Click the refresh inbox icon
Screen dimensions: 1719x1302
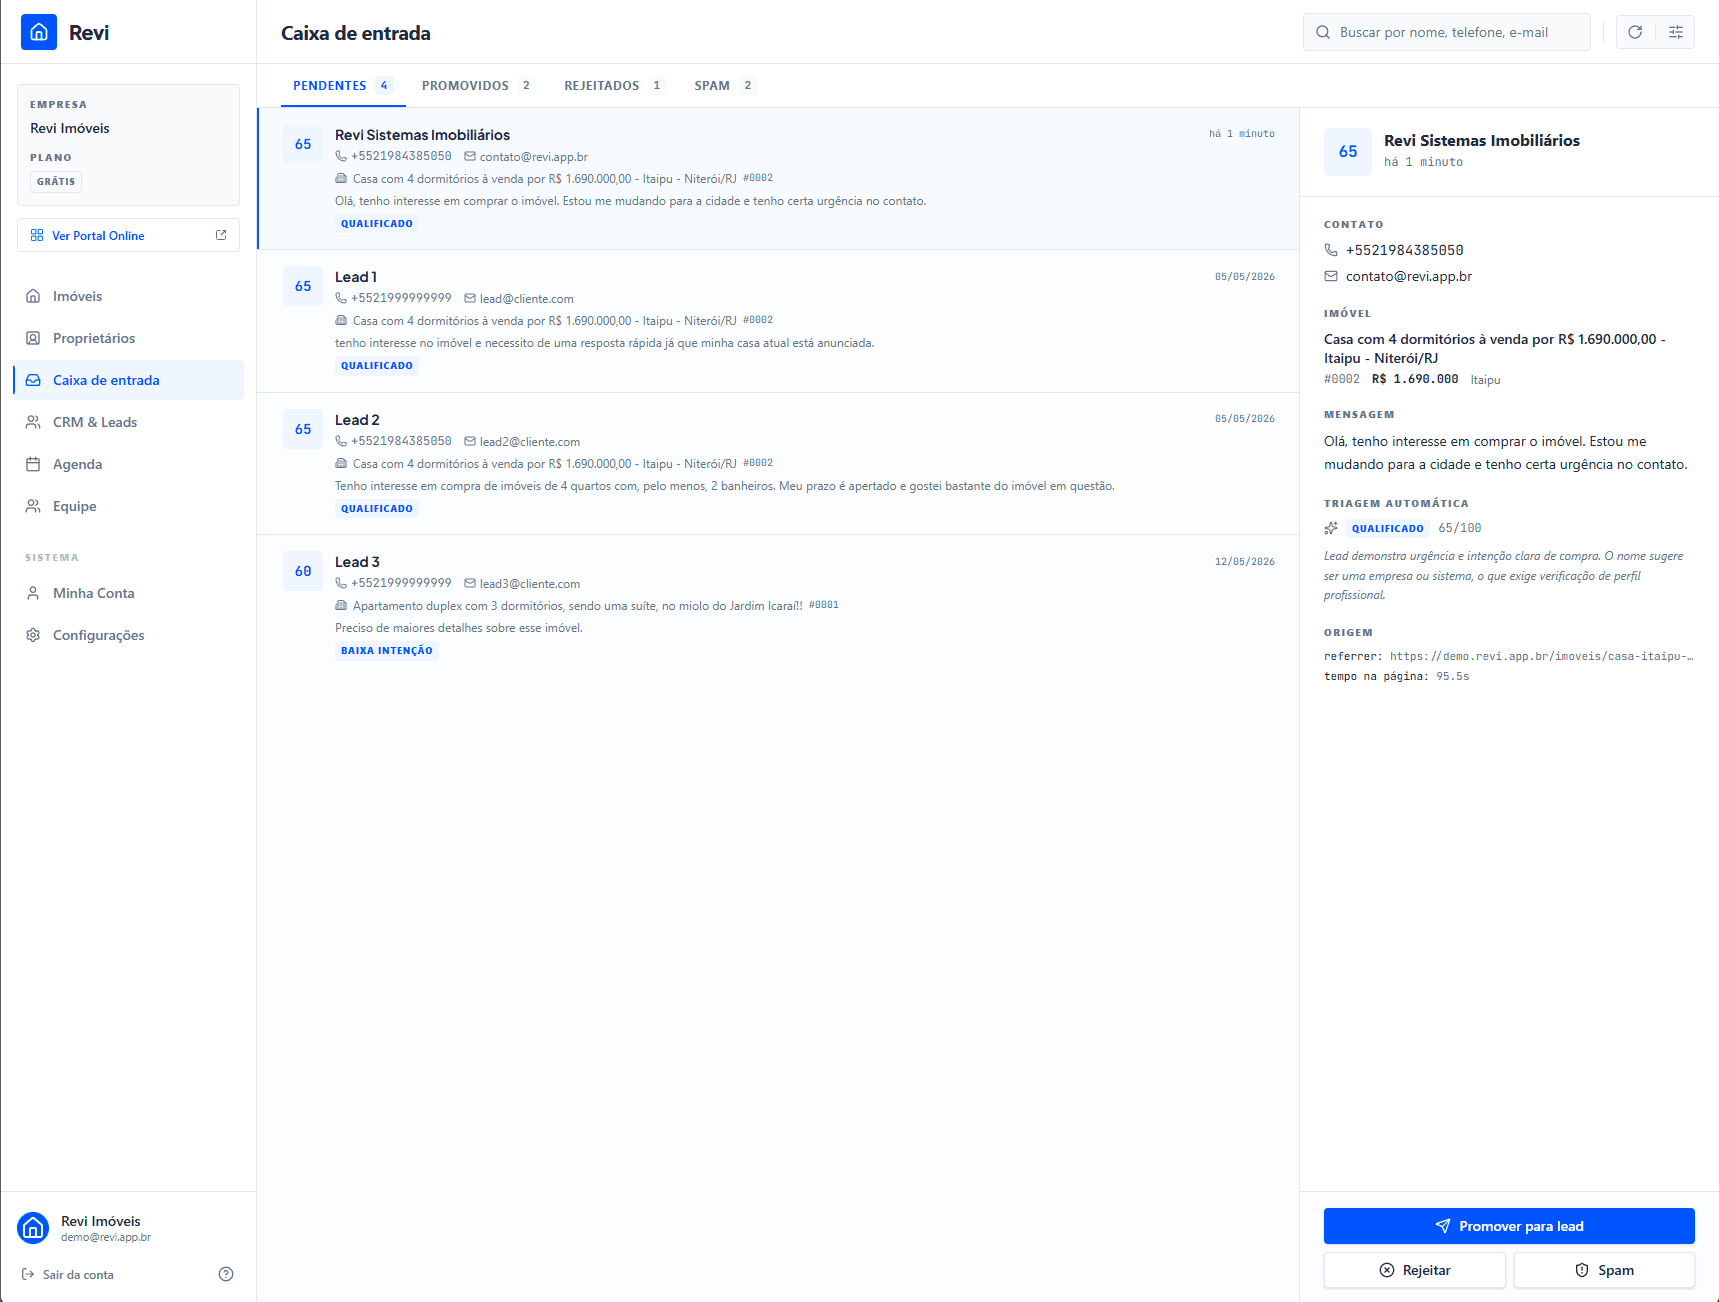pyautogui.click(x=1635, y=32)
